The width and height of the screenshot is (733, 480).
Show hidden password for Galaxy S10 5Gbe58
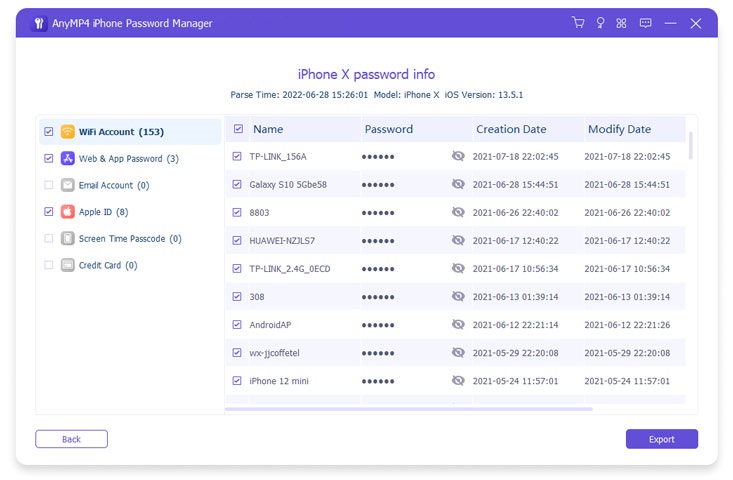click(x=458, y=185)
